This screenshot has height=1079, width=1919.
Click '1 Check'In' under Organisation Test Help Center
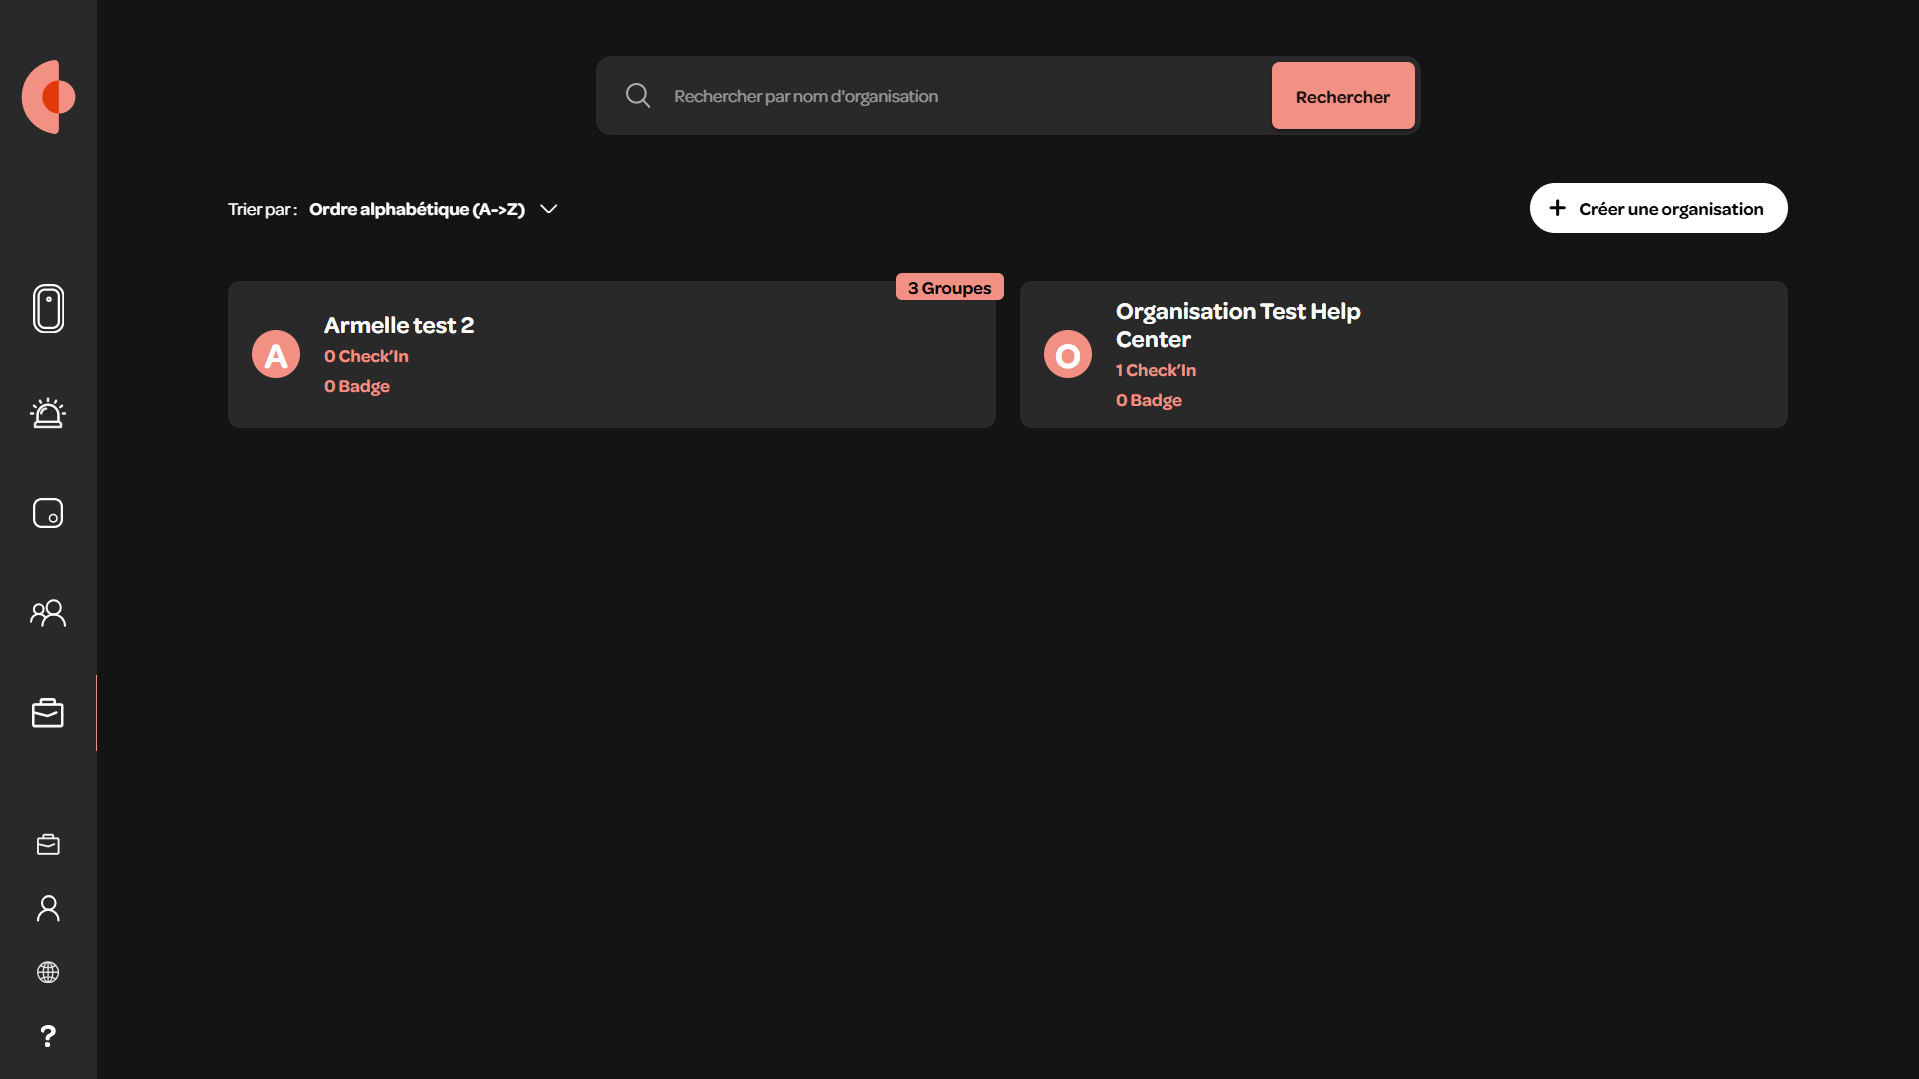coord(1156,370)
